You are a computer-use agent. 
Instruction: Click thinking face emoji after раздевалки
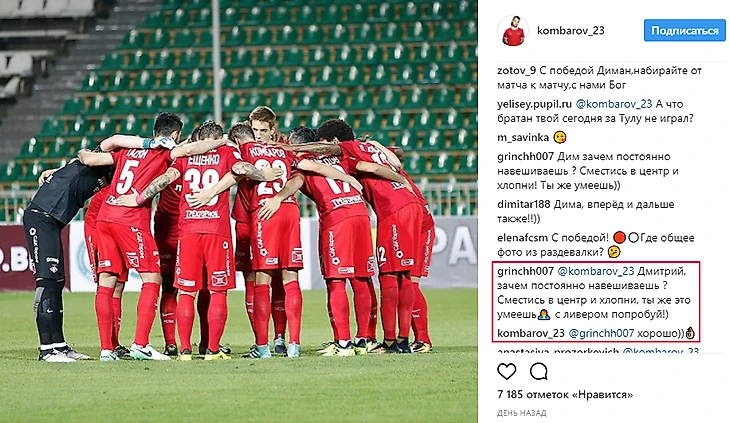614,252
